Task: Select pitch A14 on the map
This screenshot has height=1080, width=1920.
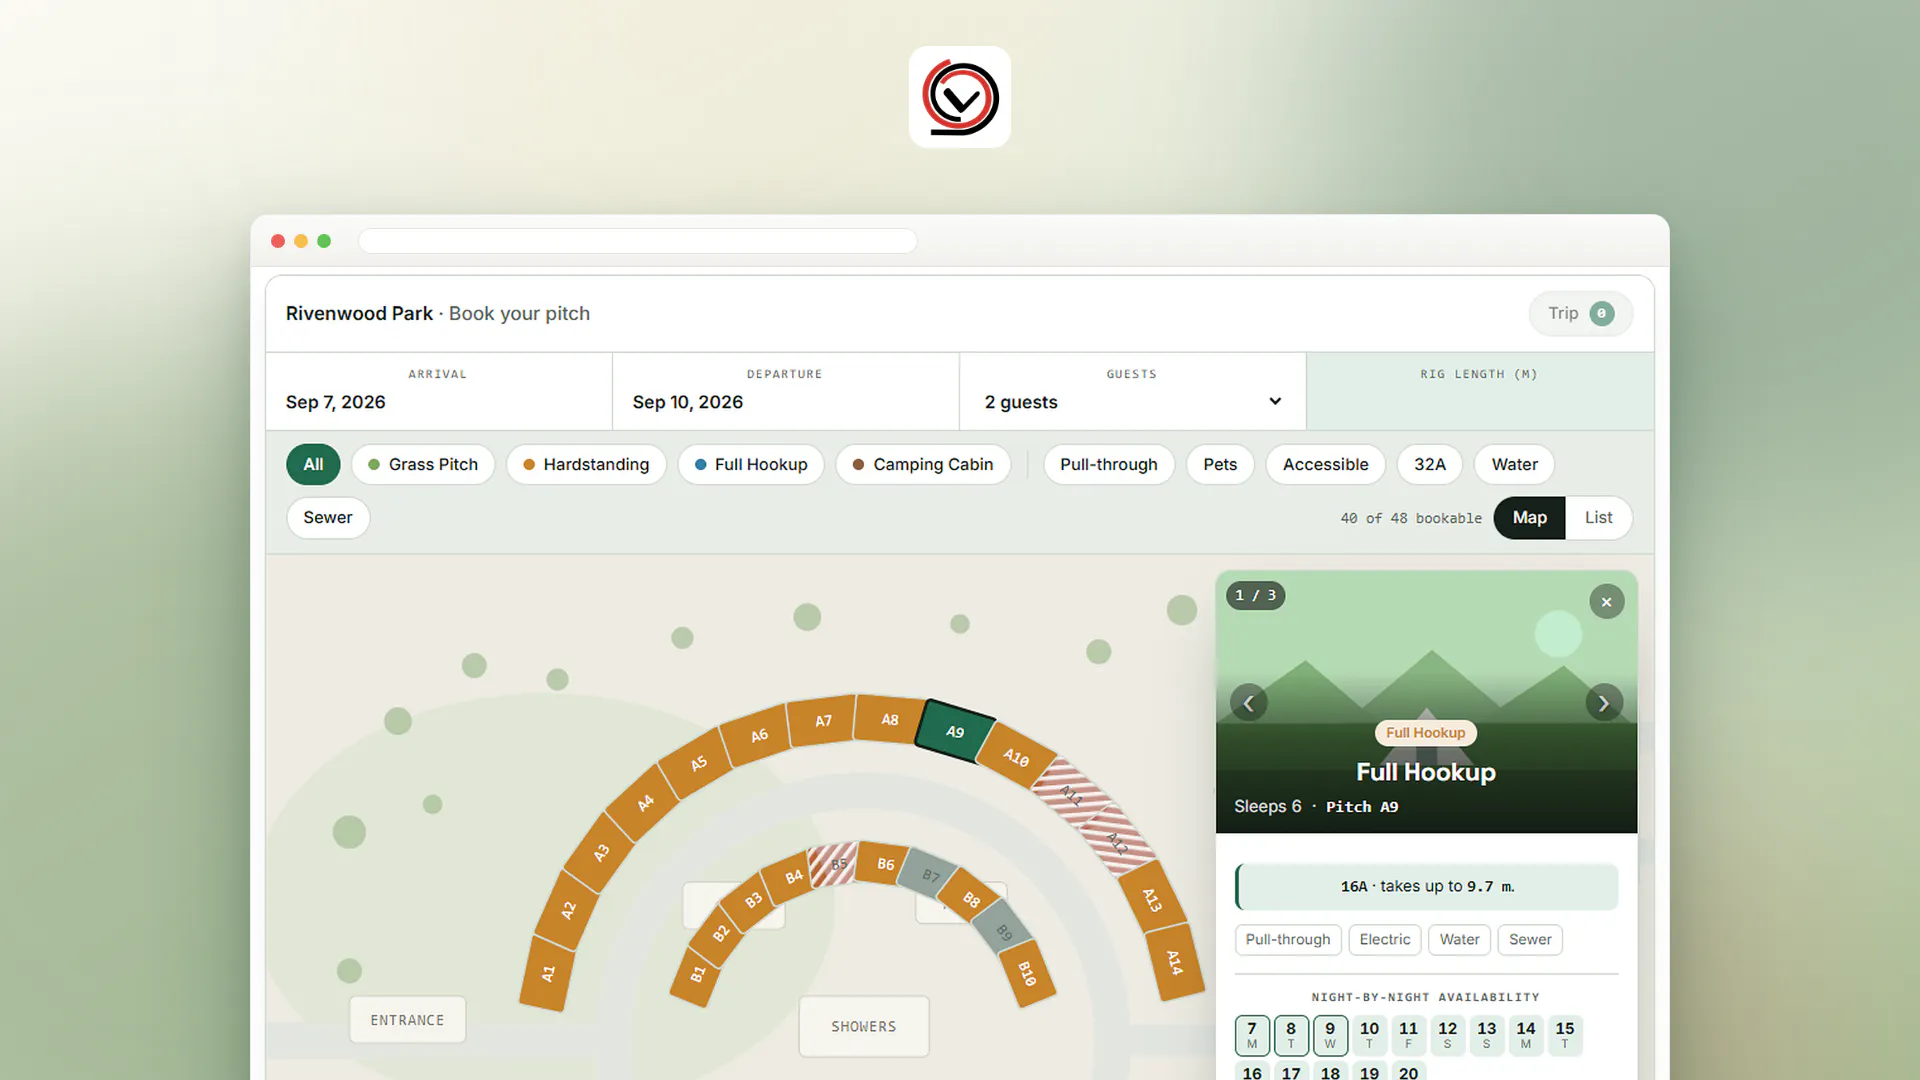Action: coord(1174,962)
